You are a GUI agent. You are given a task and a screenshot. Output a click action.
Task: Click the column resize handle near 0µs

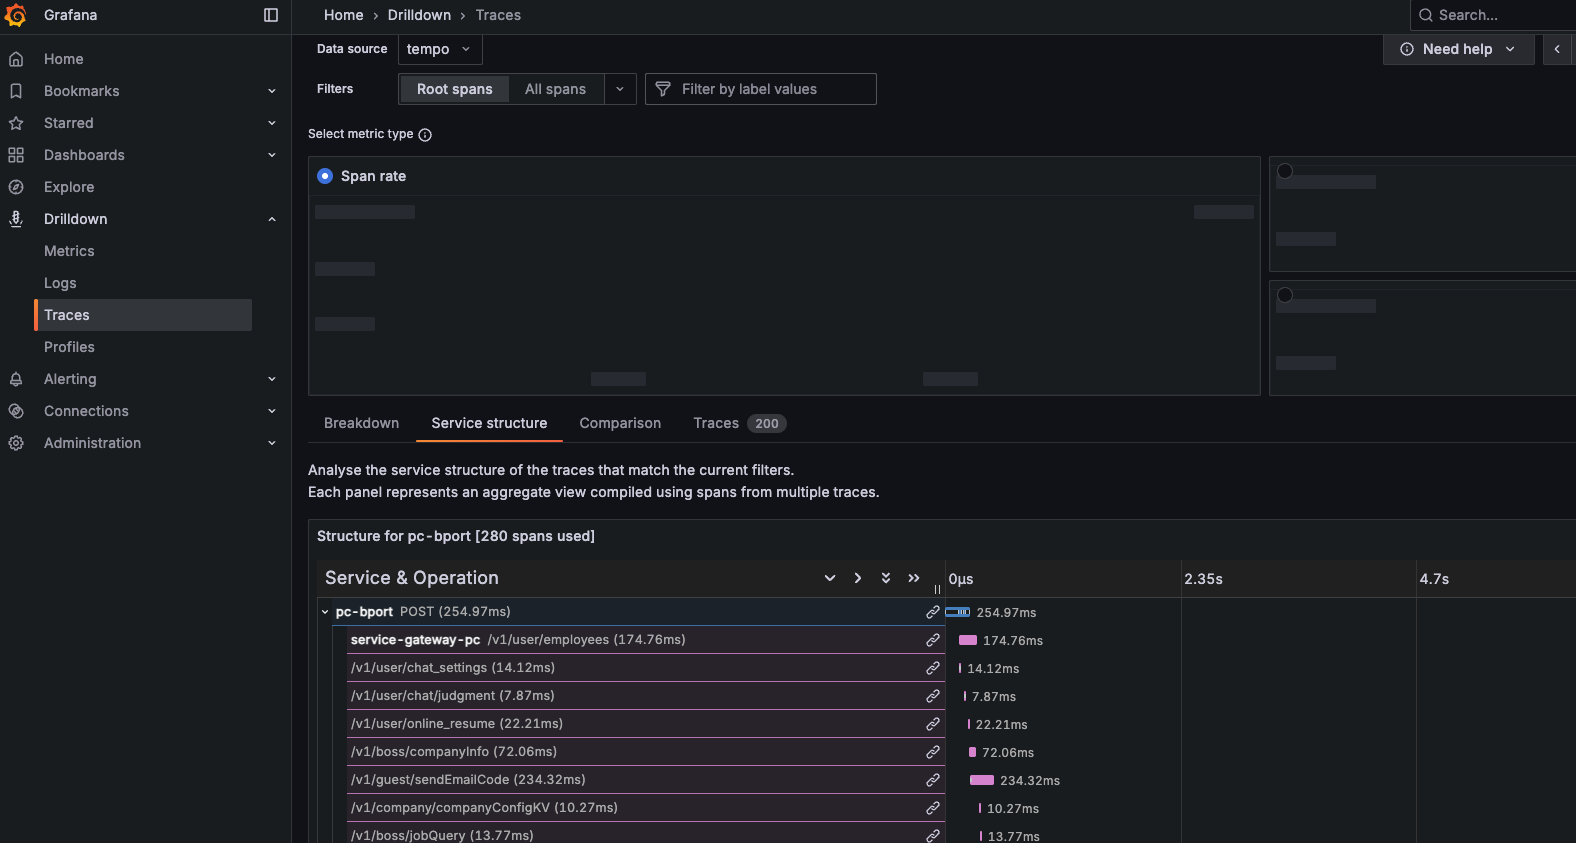937,589
